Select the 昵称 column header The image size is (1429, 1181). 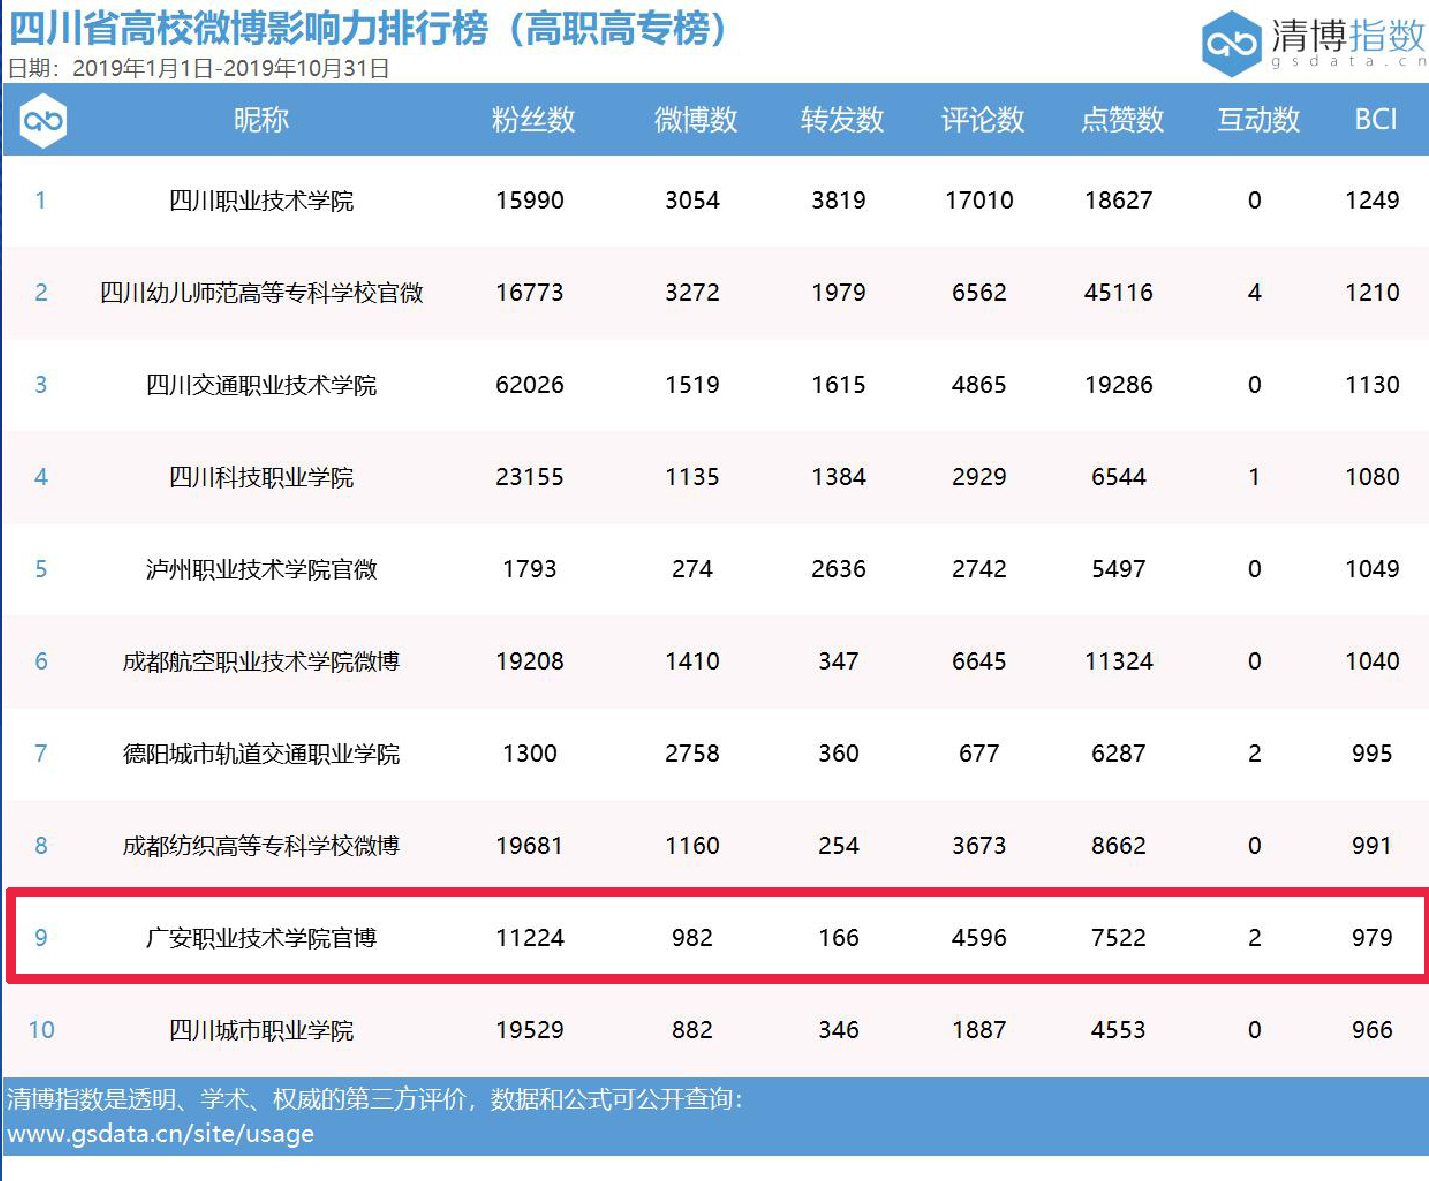point(261,120)
